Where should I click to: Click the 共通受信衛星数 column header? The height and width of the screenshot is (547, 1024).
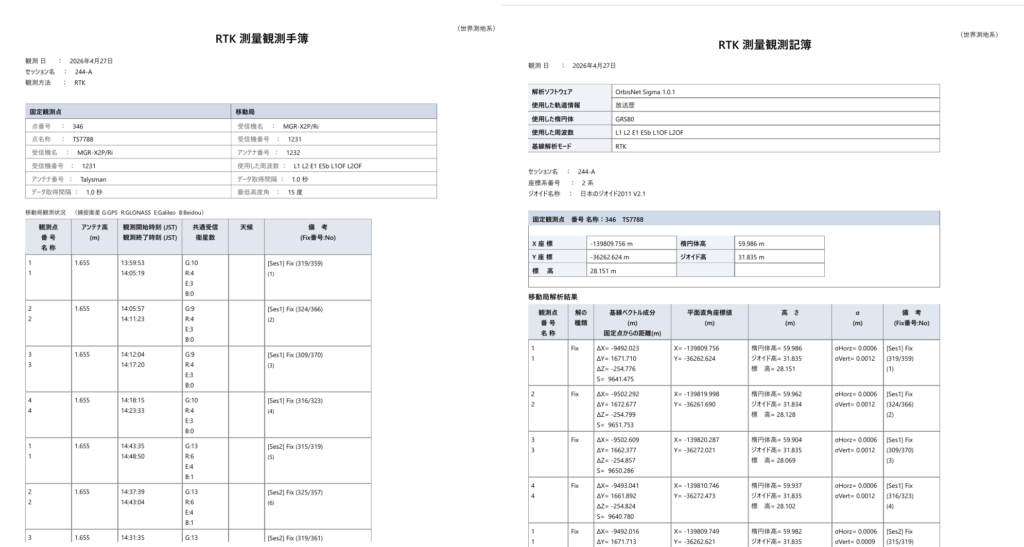point(202,233)
